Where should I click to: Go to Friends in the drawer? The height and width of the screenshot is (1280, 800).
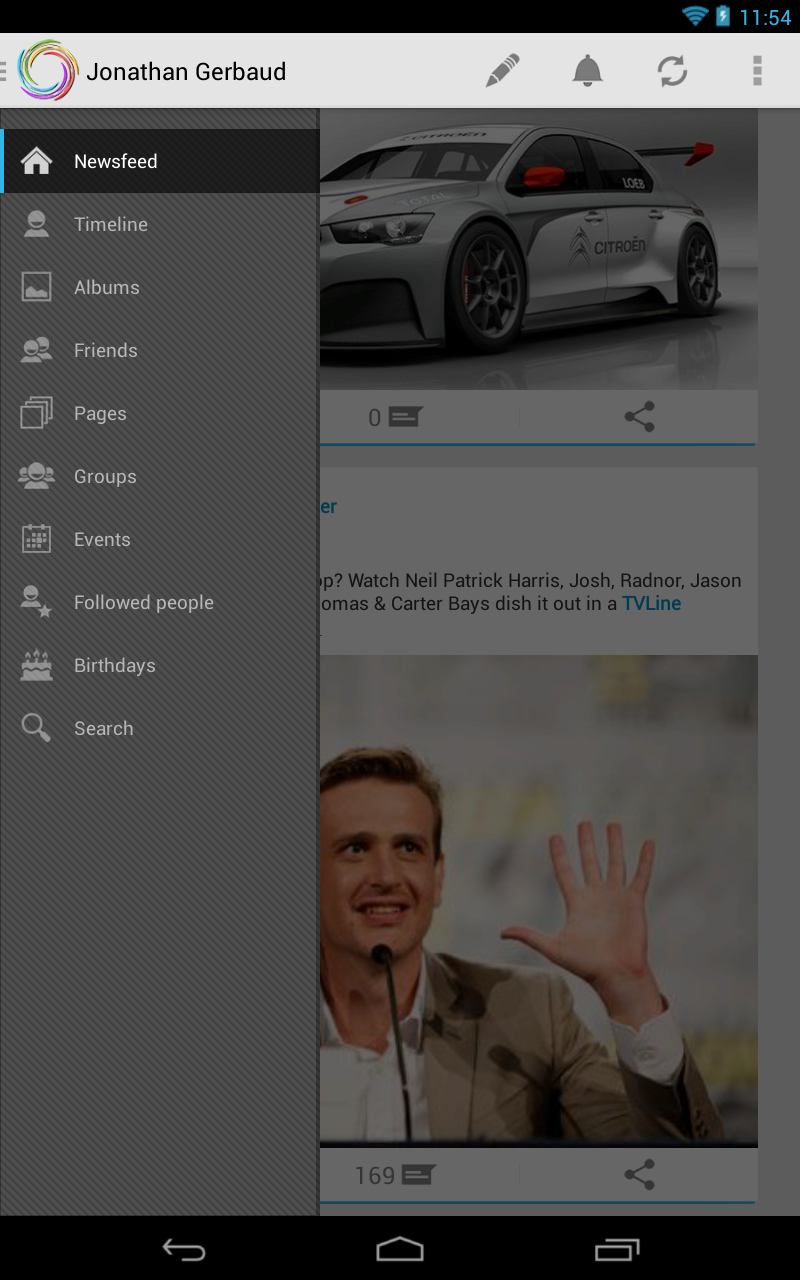pos(160,350)
